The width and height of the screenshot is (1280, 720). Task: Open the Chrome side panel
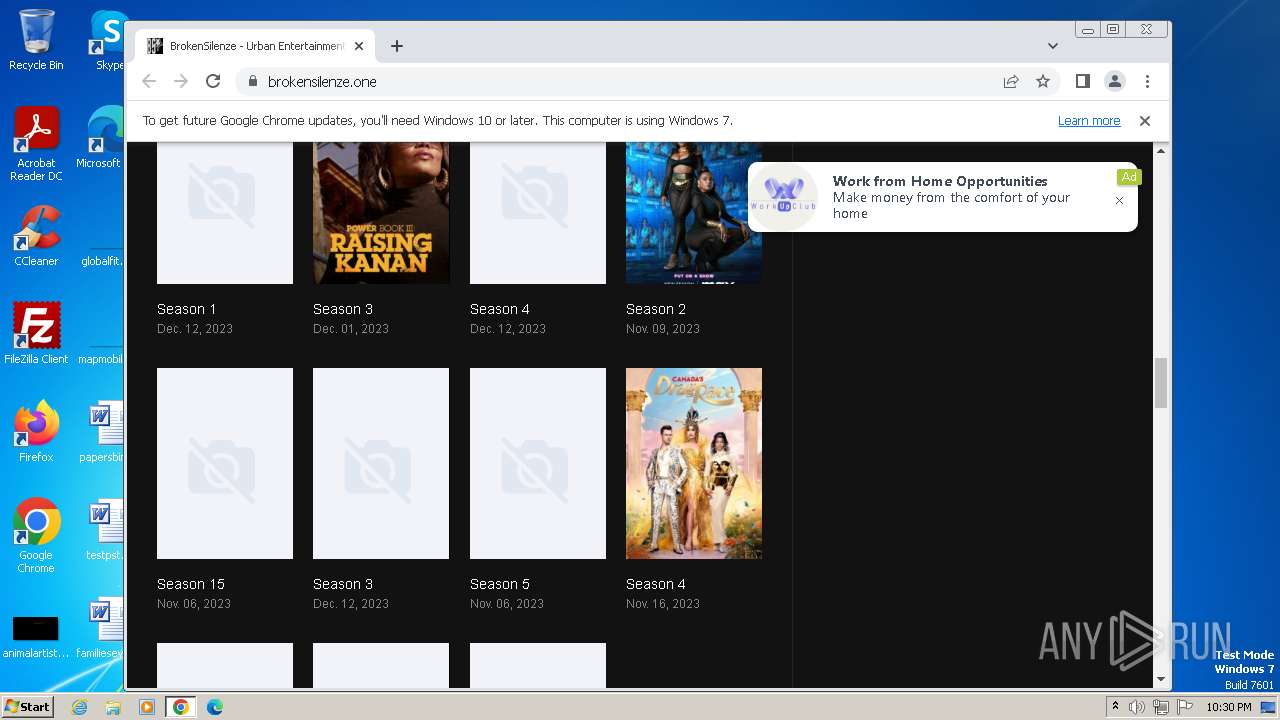[x=1082, y=81]
